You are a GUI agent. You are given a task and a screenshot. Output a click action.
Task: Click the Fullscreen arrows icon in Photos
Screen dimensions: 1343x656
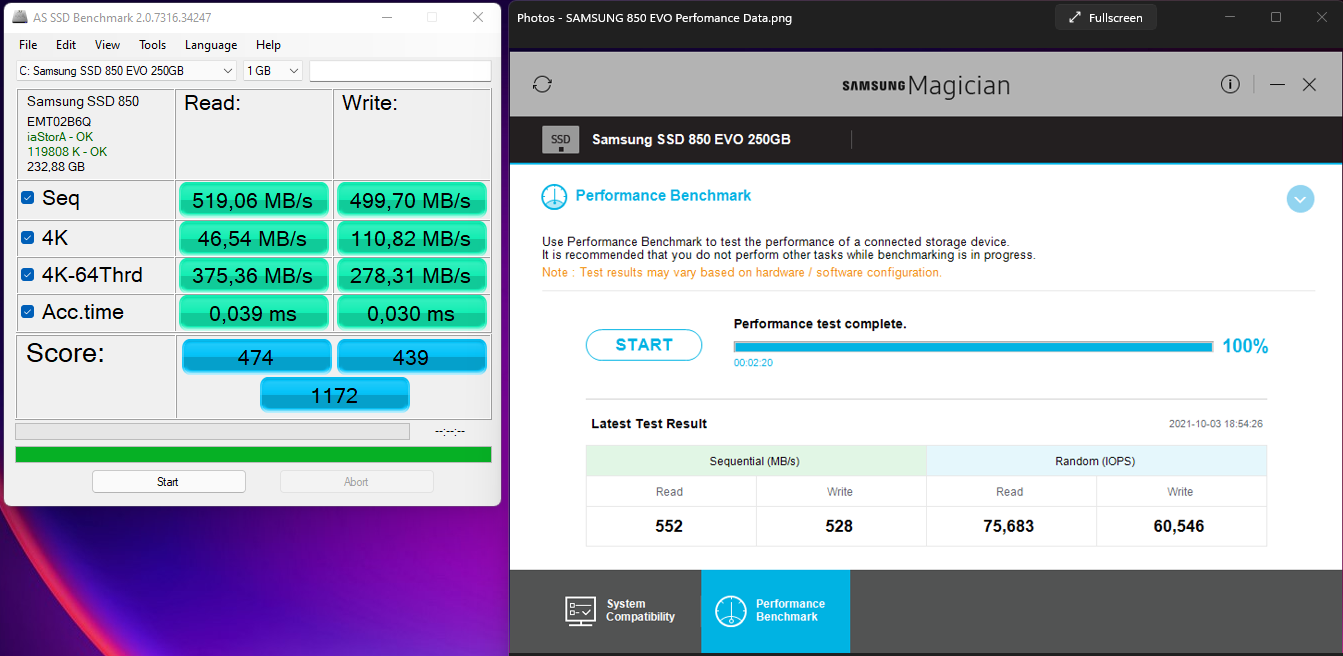click(1074, 18)
